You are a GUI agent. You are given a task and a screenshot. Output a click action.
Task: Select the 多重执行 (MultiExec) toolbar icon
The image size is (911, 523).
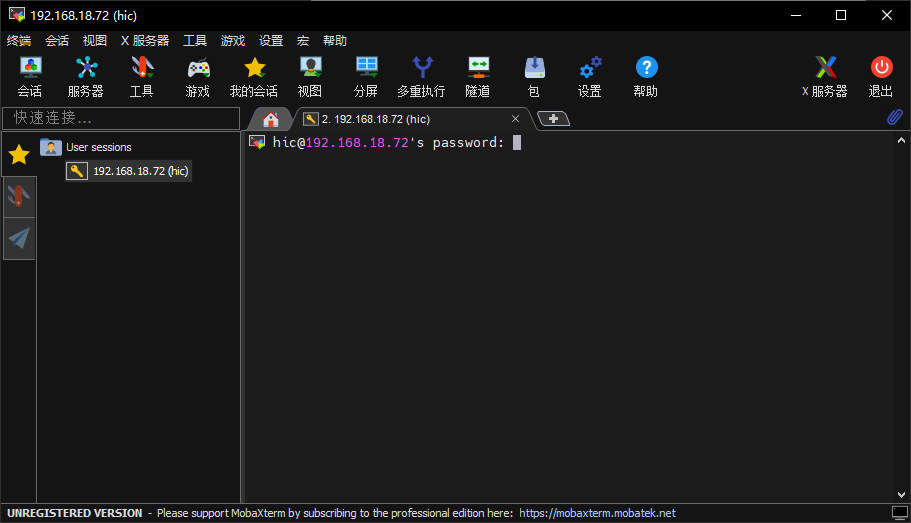tap(422, 76)
